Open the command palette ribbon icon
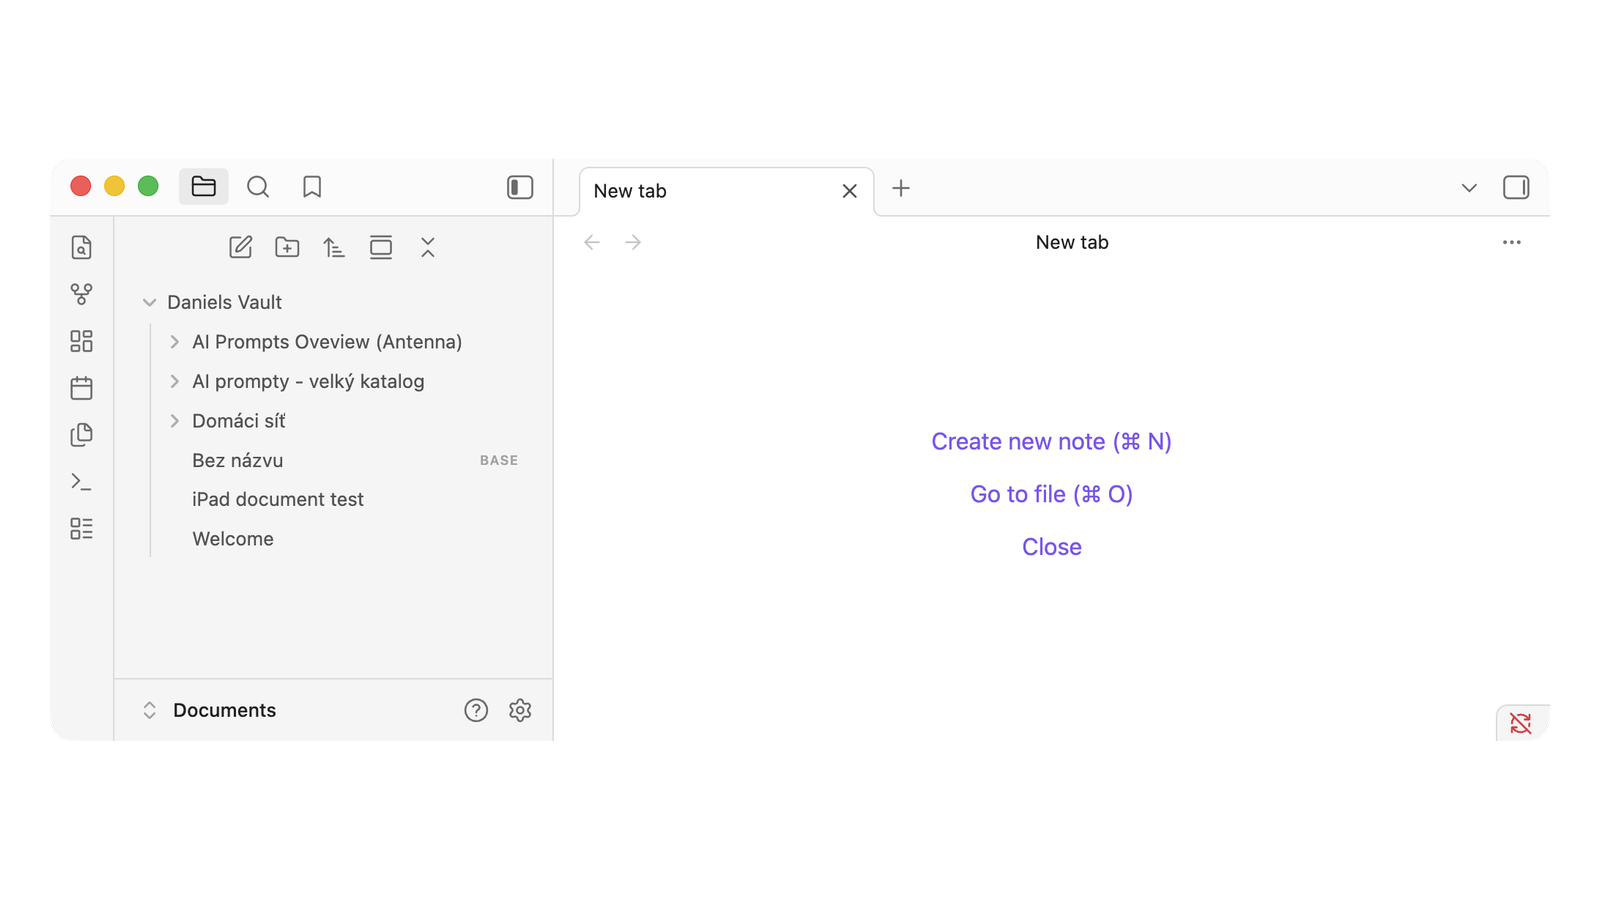The width and height of the screenshot is (1600, 900). pos(82,482)
